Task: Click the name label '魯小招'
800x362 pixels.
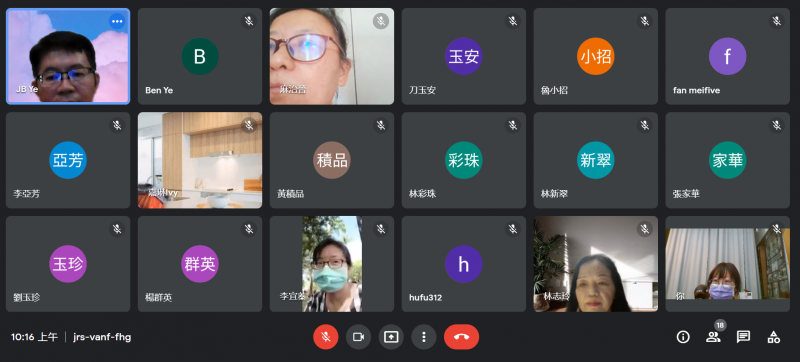Action: pos(554,90)
